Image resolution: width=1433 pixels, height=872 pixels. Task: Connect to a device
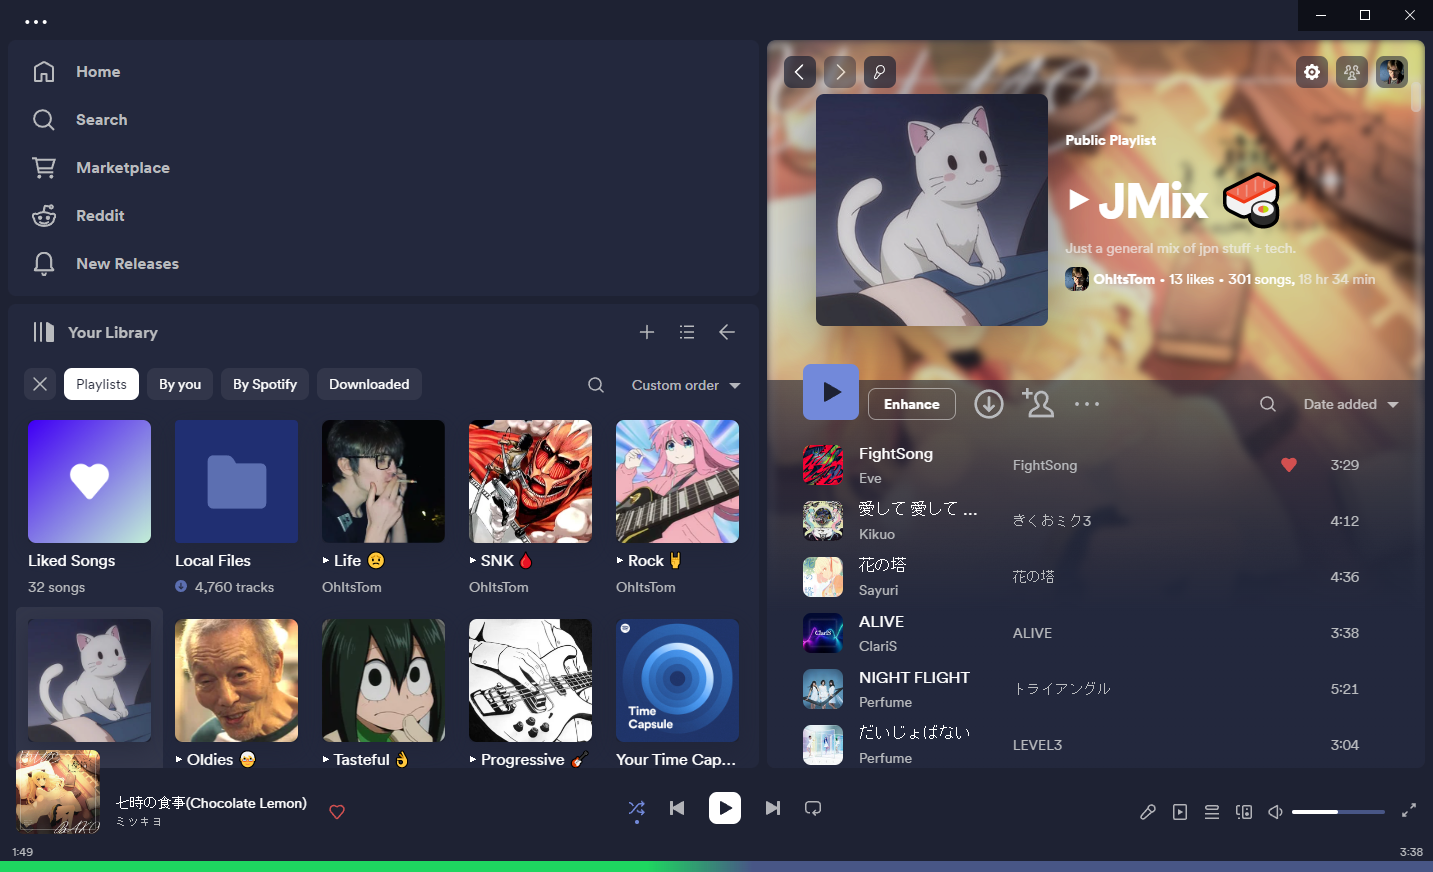pyautogui.click(x=1244, y=812)
